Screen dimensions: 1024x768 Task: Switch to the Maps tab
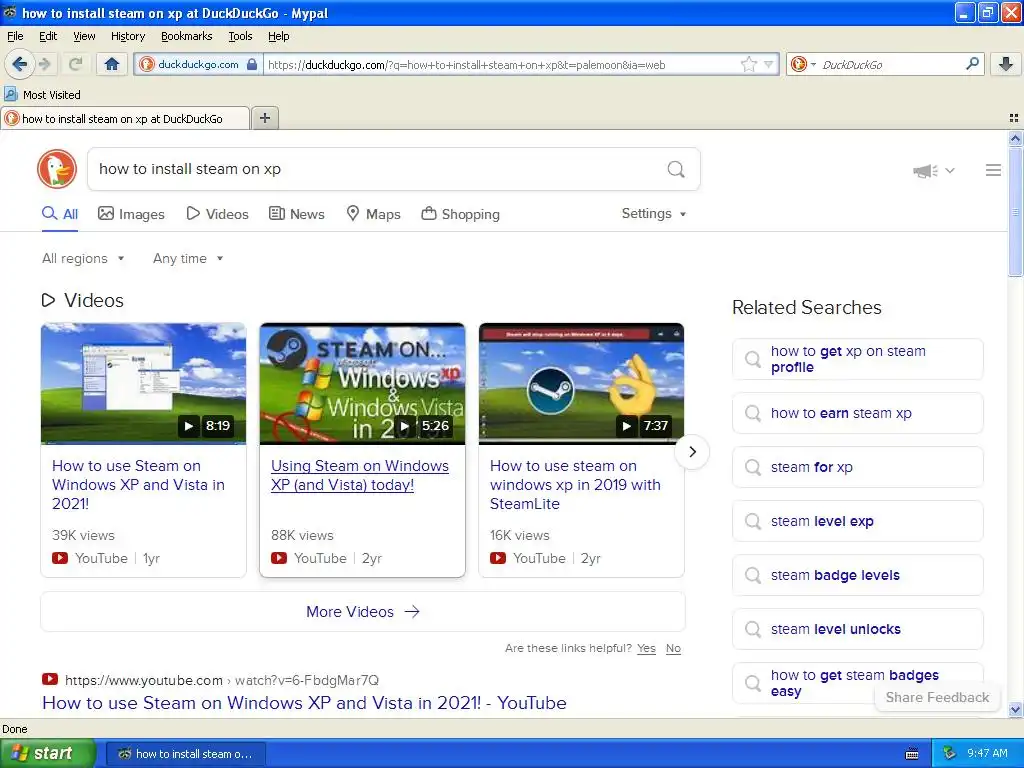point(374,214)
